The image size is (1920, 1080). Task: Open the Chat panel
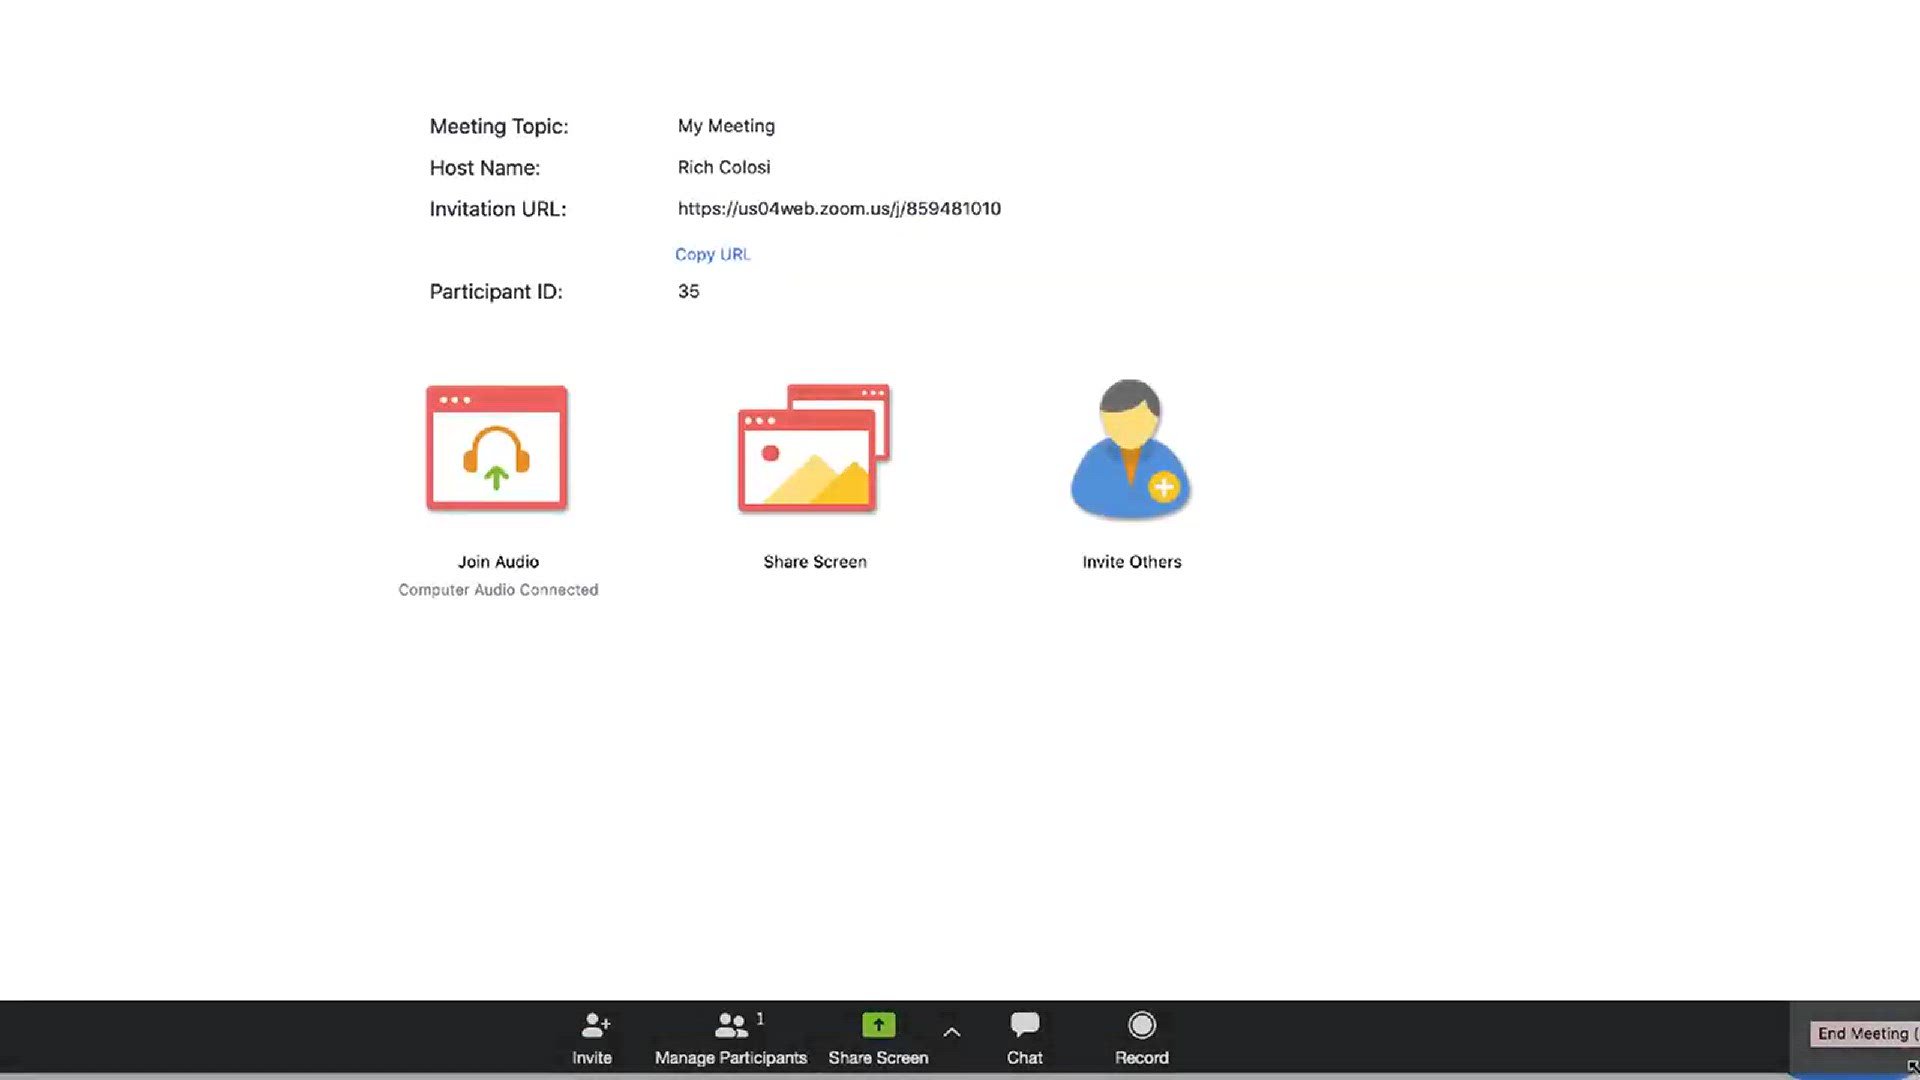click(x=1024, y=1038)
